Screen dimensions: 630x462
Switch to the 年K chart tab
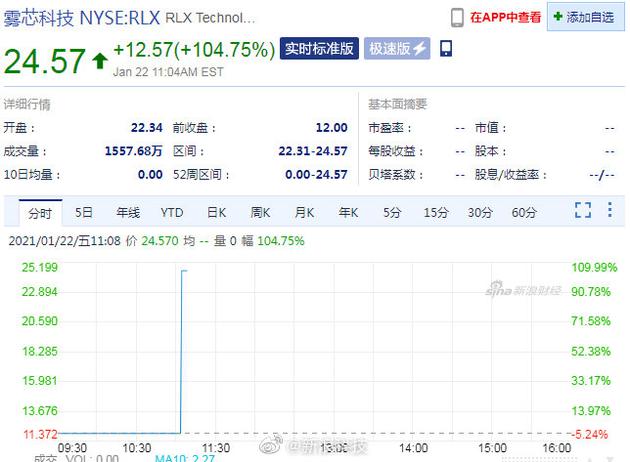(x=348, y=213)
